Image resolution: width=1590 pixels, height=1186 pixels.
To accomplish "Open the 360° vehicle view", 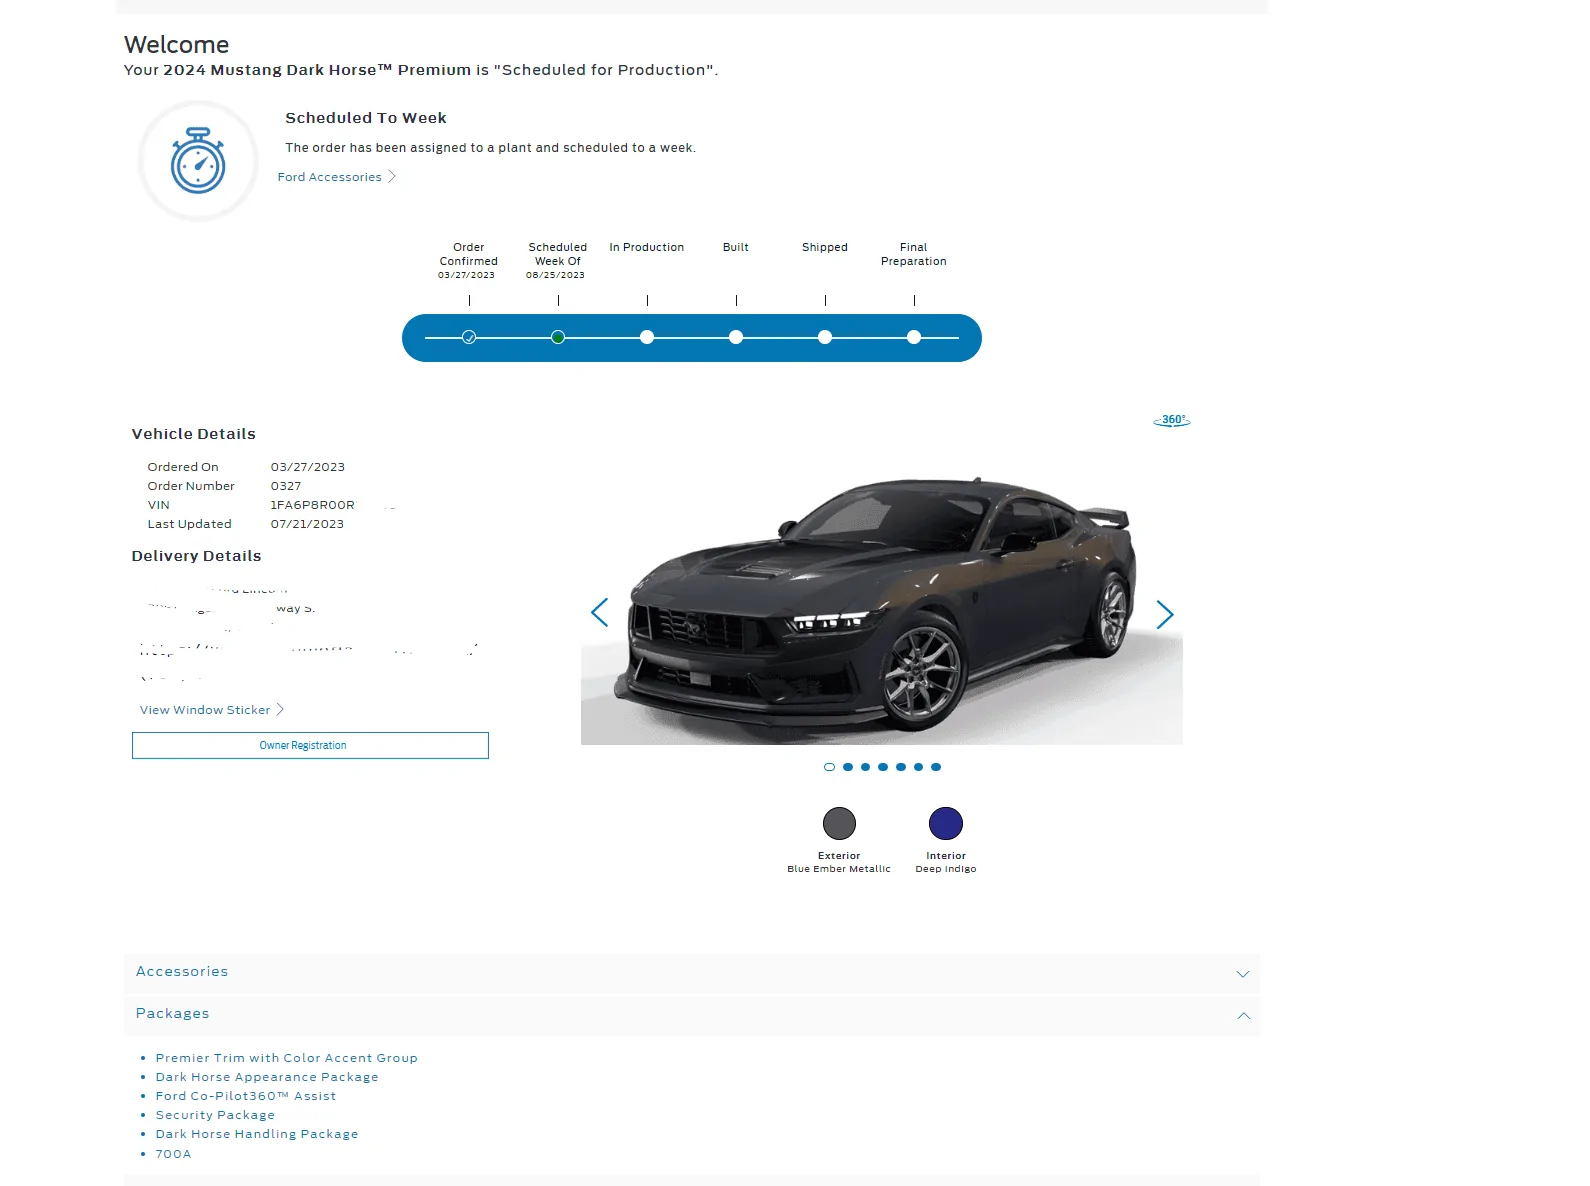I will click(x=1172, y=420).
